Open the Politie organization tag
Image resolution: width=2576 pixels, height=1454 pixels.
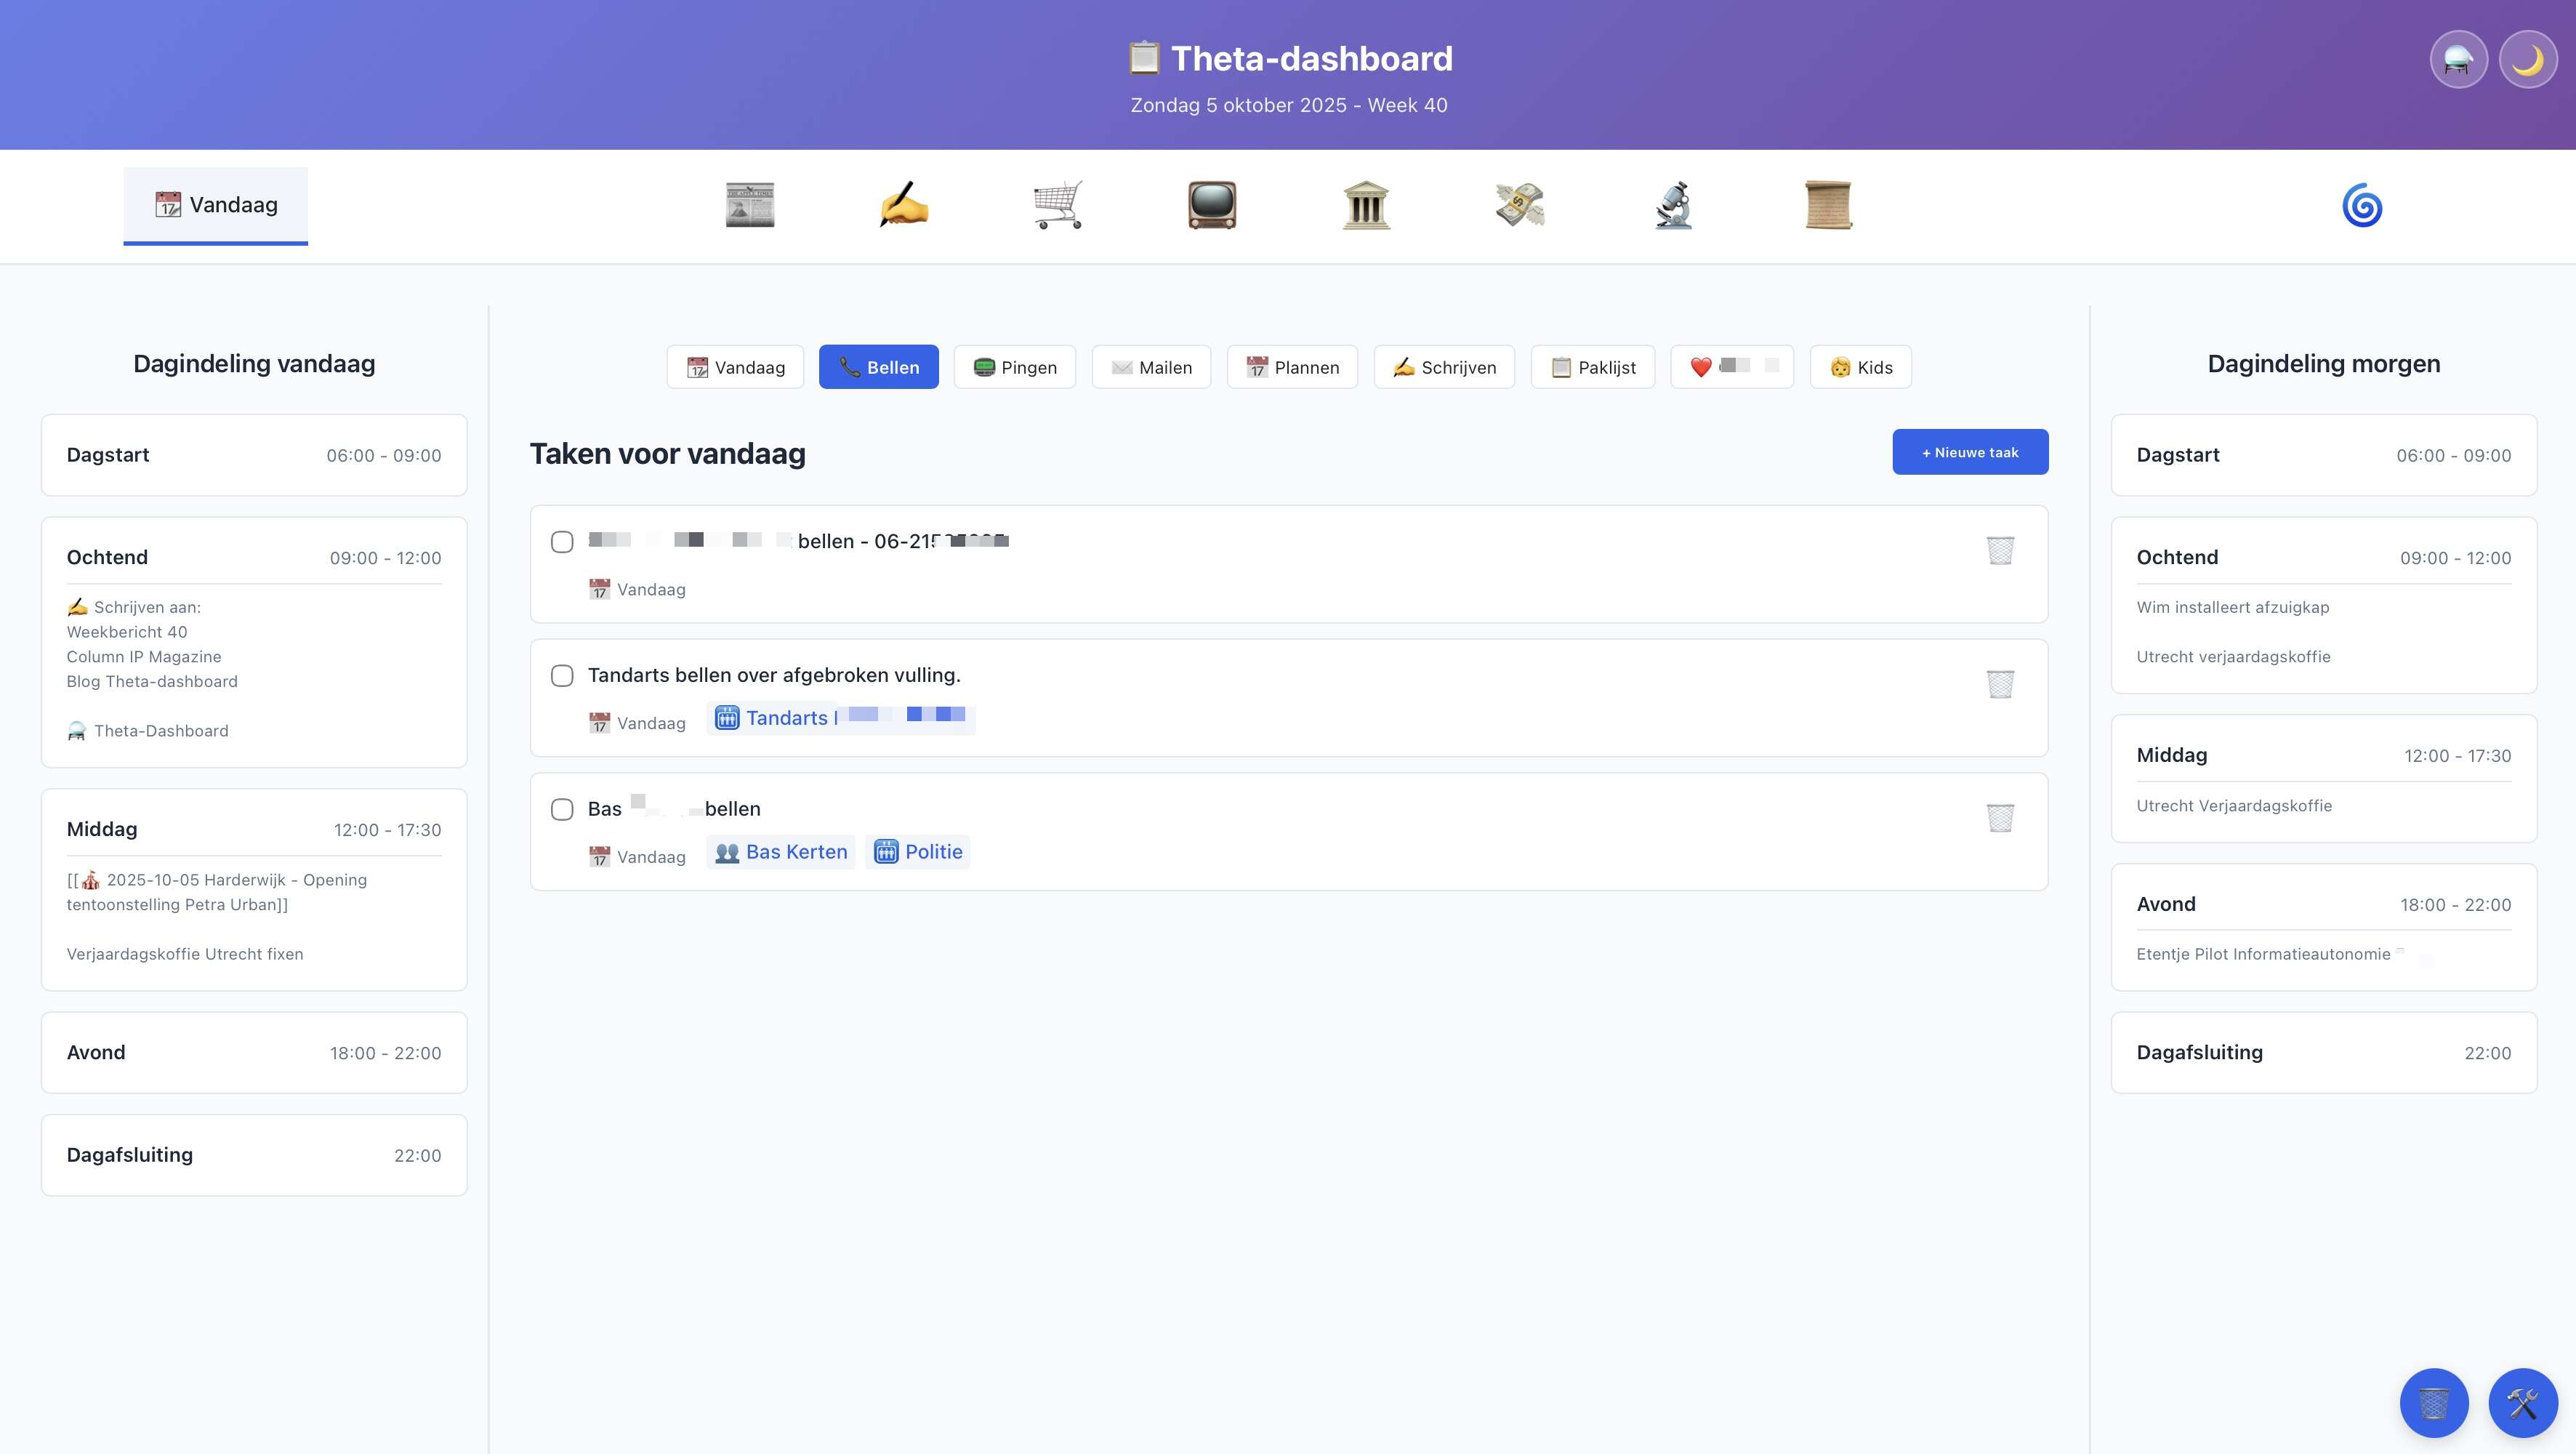[x=918, y=852]
